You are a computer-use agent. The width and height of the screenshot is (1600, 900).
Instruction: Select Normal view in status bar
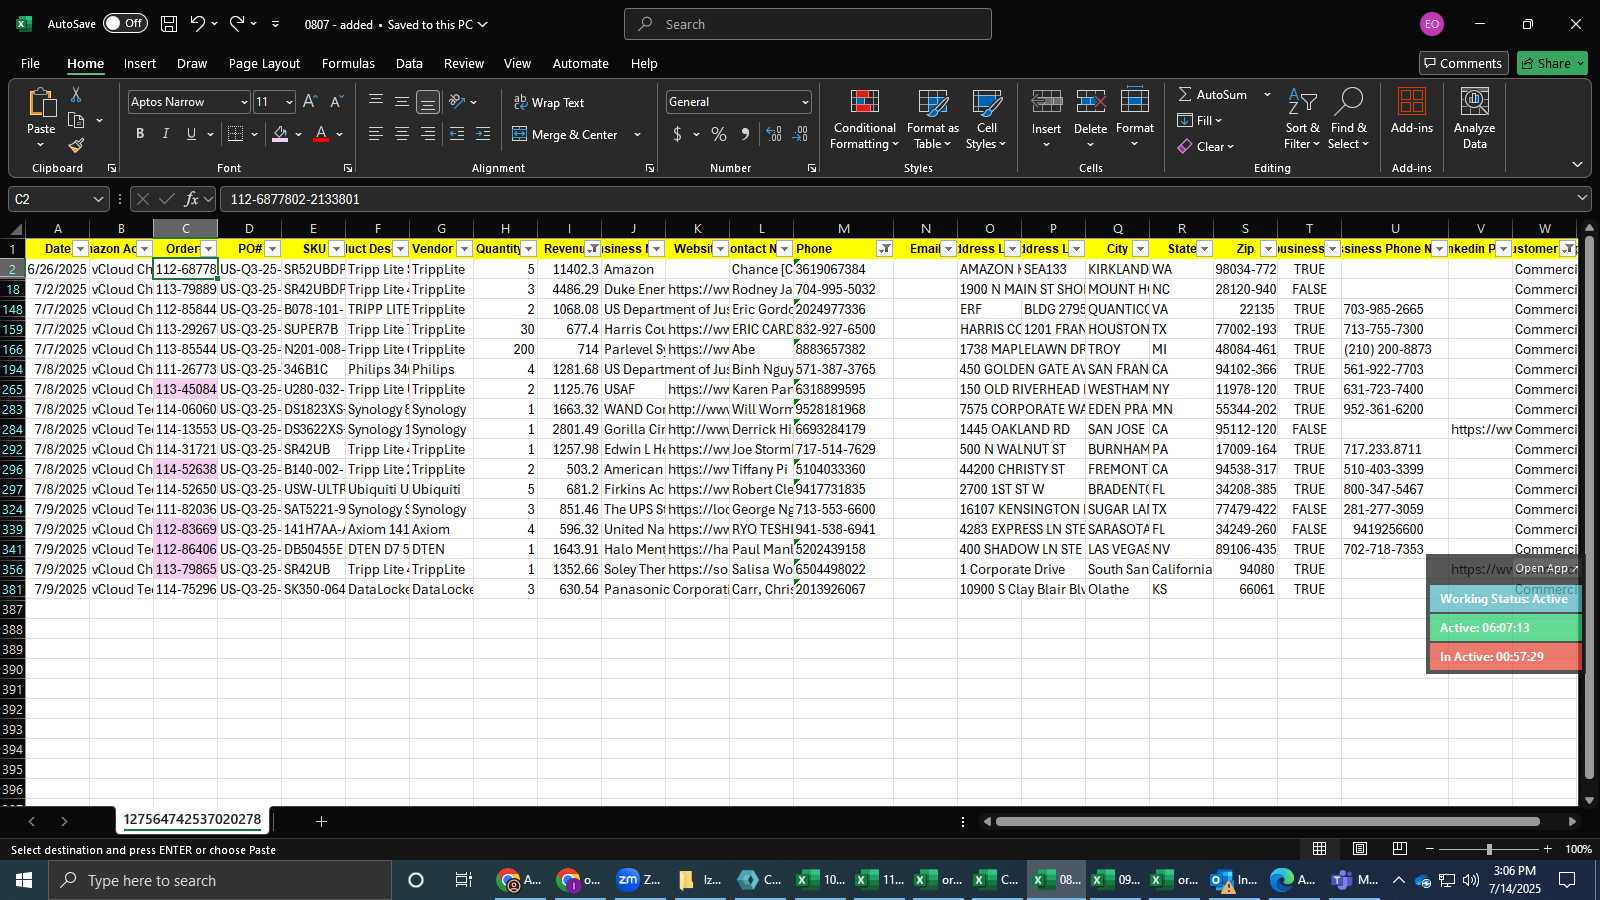click(1320, 849)
